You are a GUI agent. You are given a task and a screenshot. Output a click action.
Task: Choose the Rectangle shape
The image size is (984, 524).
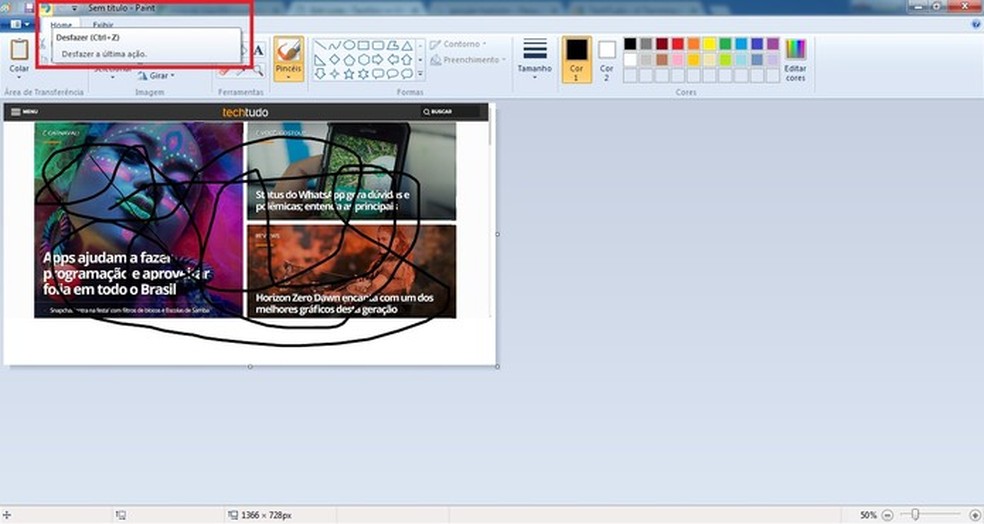click(363, 45)
